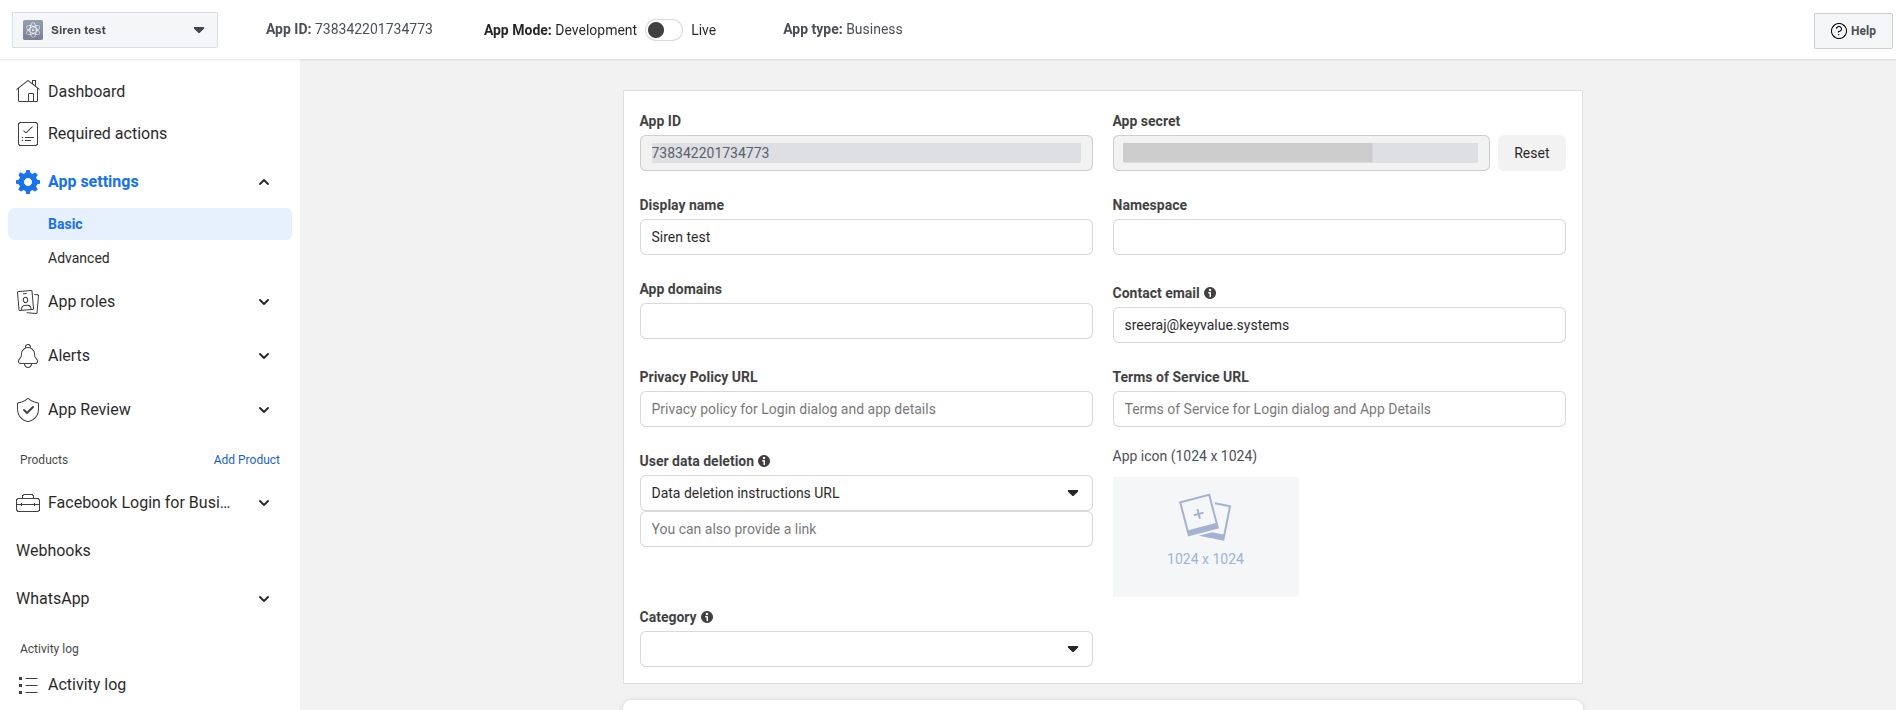Open the Dashboard home icon
This screenshot has height=710, width=1896.
[x=28, y=91]
